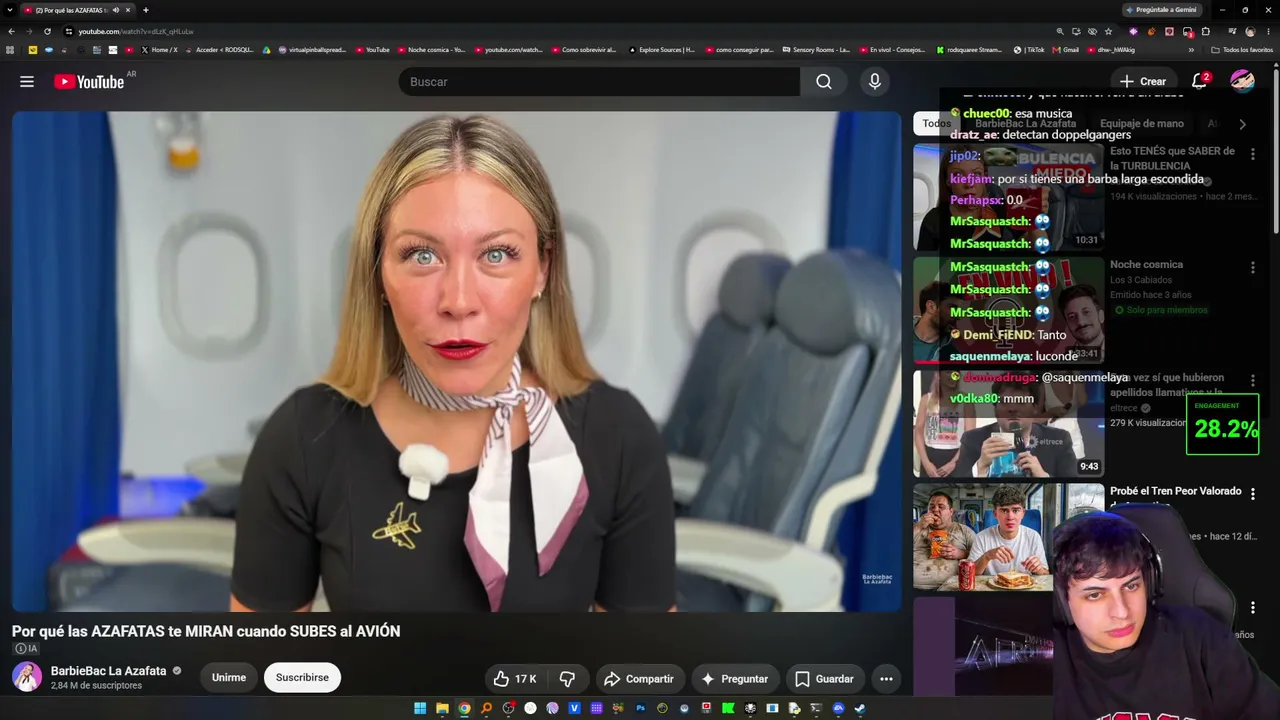Open options for the Tren Peor Valorado video
This screenshot has height=720, width=1280.
1252,494
